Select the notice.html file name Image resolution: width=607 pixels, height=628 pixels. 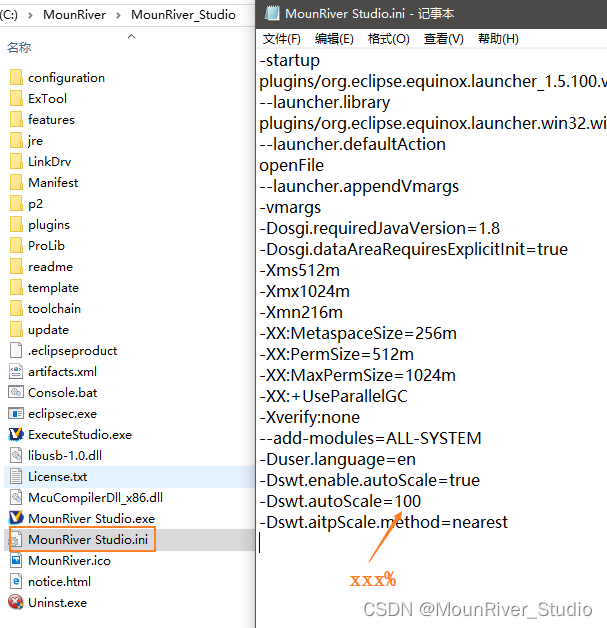59,581
